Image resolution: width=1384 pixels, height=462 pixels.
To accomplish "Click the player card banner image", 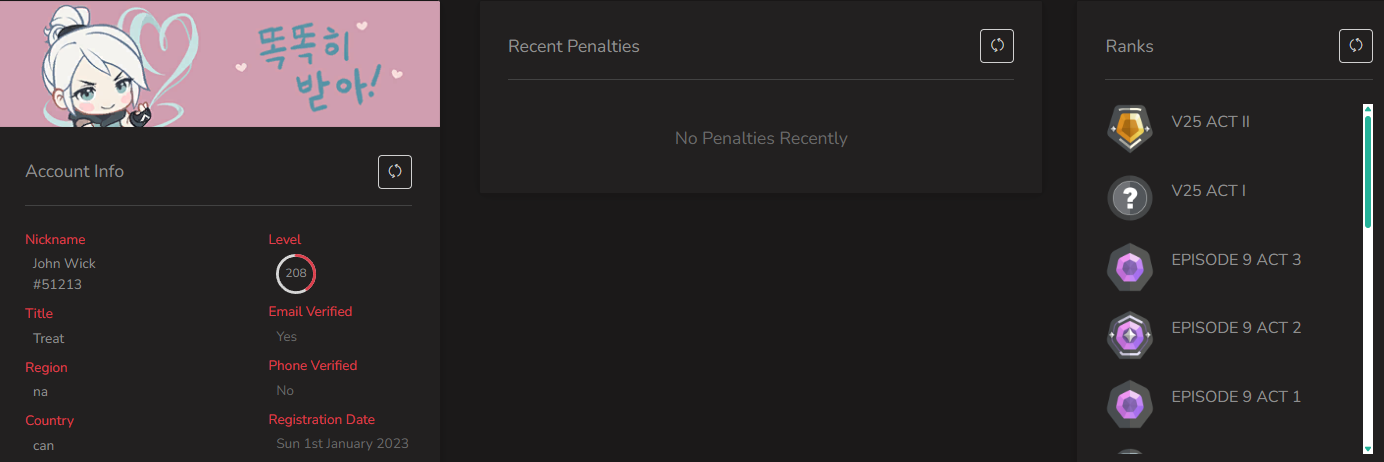I will pyautogui.click(x=220, y=64).
